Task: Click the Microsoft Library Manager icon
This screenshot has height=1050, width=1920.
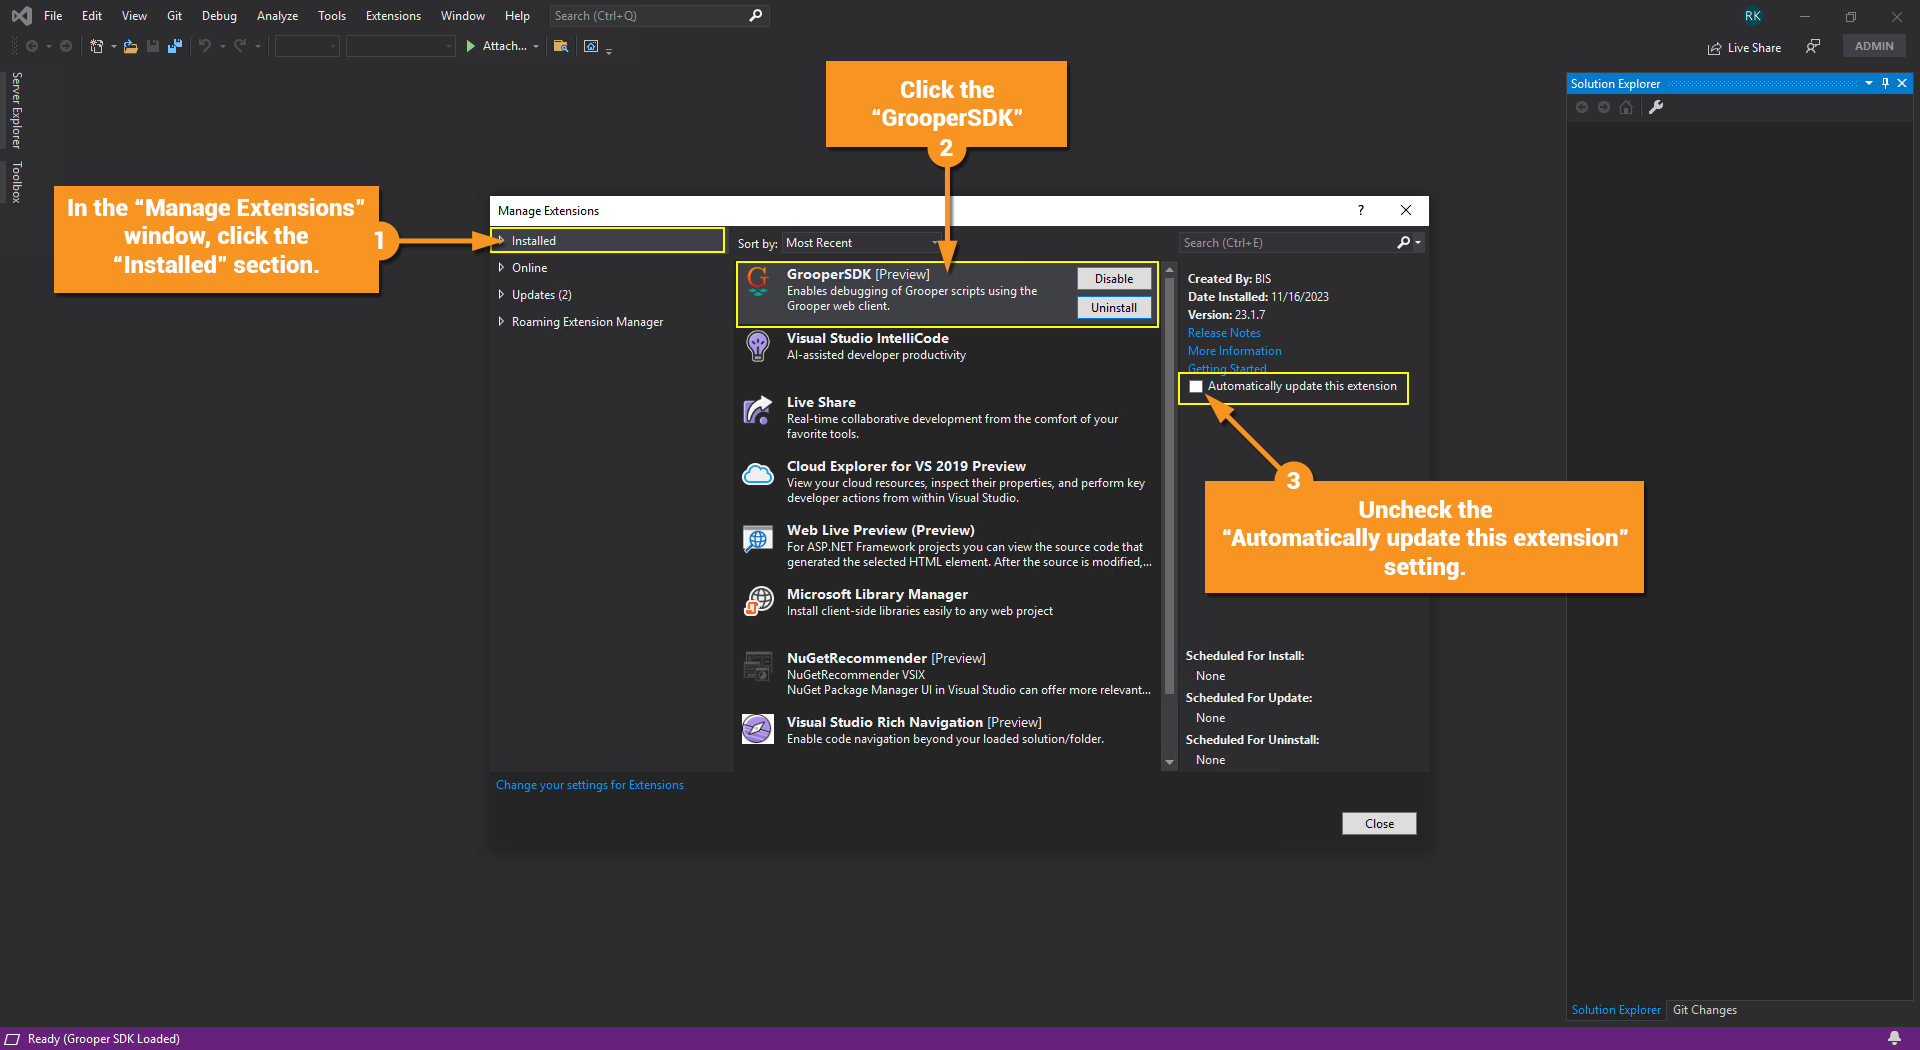Action: pos(758,602)
